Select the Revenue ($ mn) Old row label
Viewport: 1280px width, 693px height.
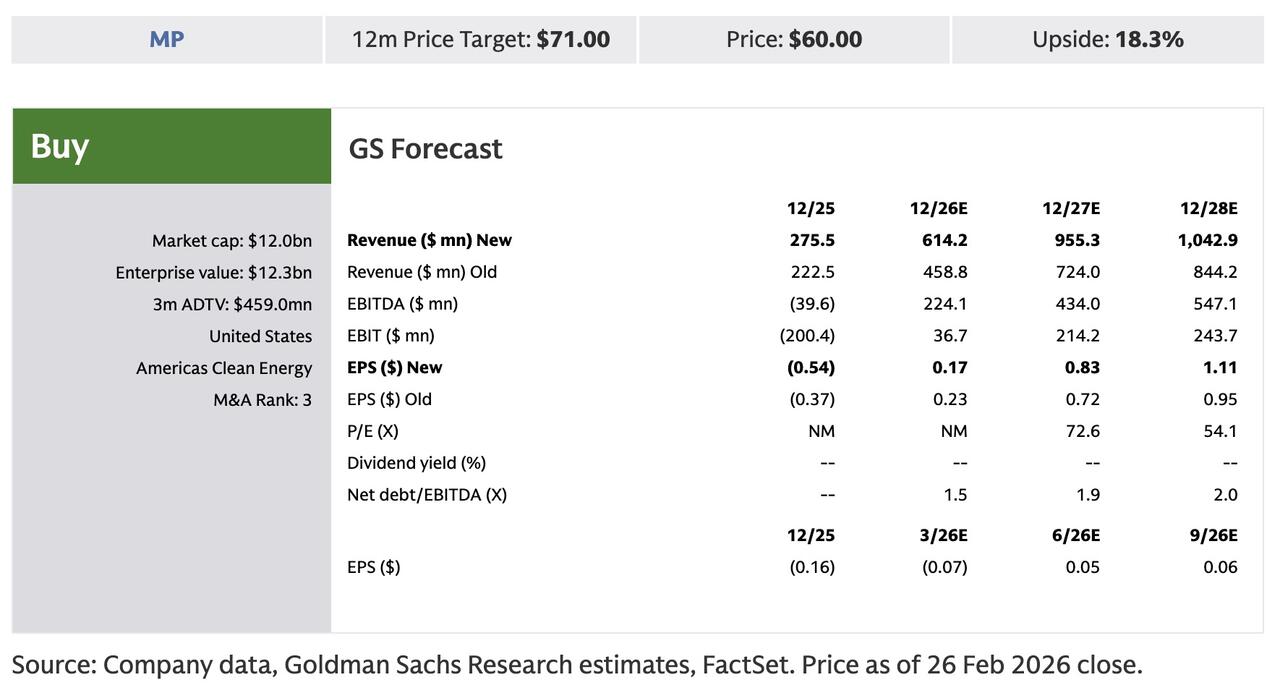click(422, 272)
